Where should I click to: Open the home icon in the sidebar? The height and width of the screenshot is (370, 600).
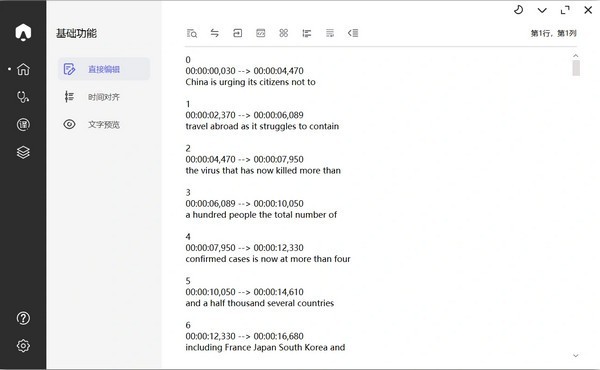(23, 69)
